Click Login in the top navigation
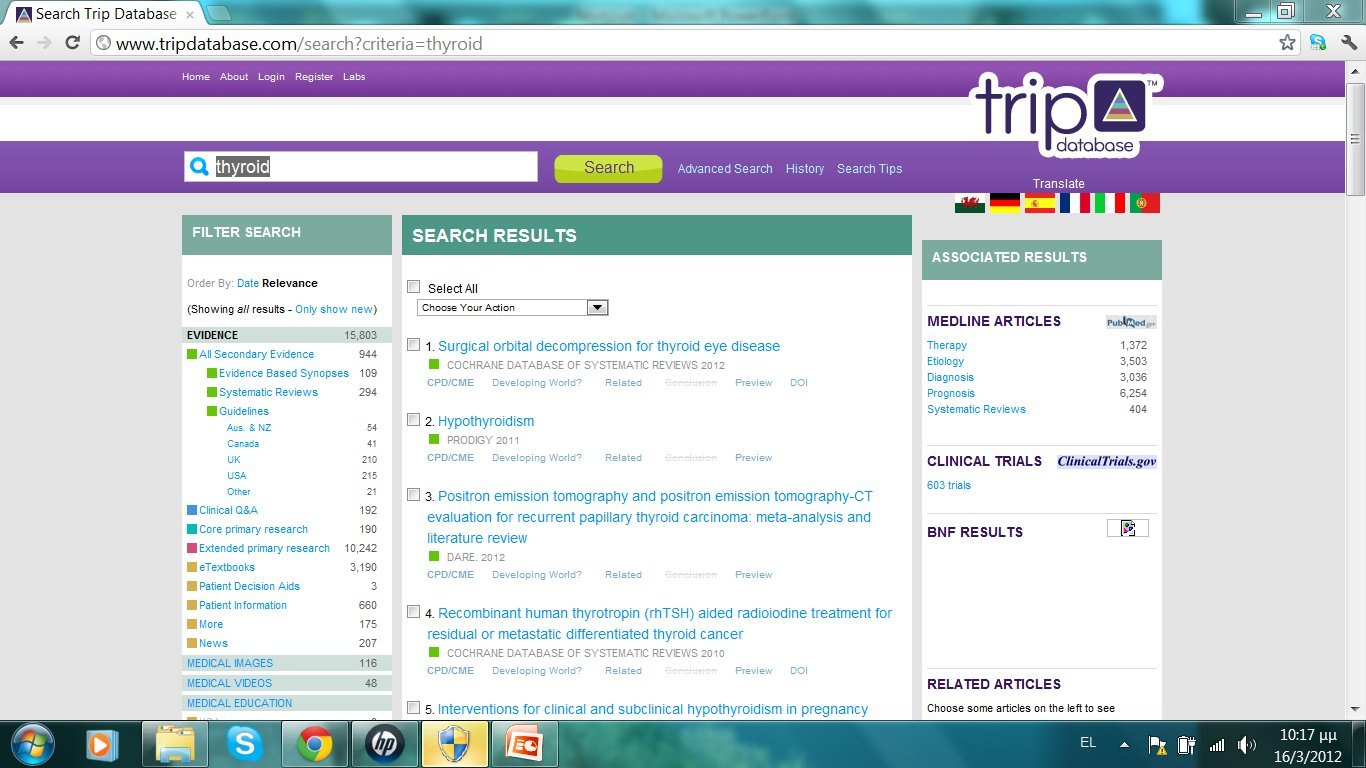This screenshot has width=1366, height=768. 271,77
